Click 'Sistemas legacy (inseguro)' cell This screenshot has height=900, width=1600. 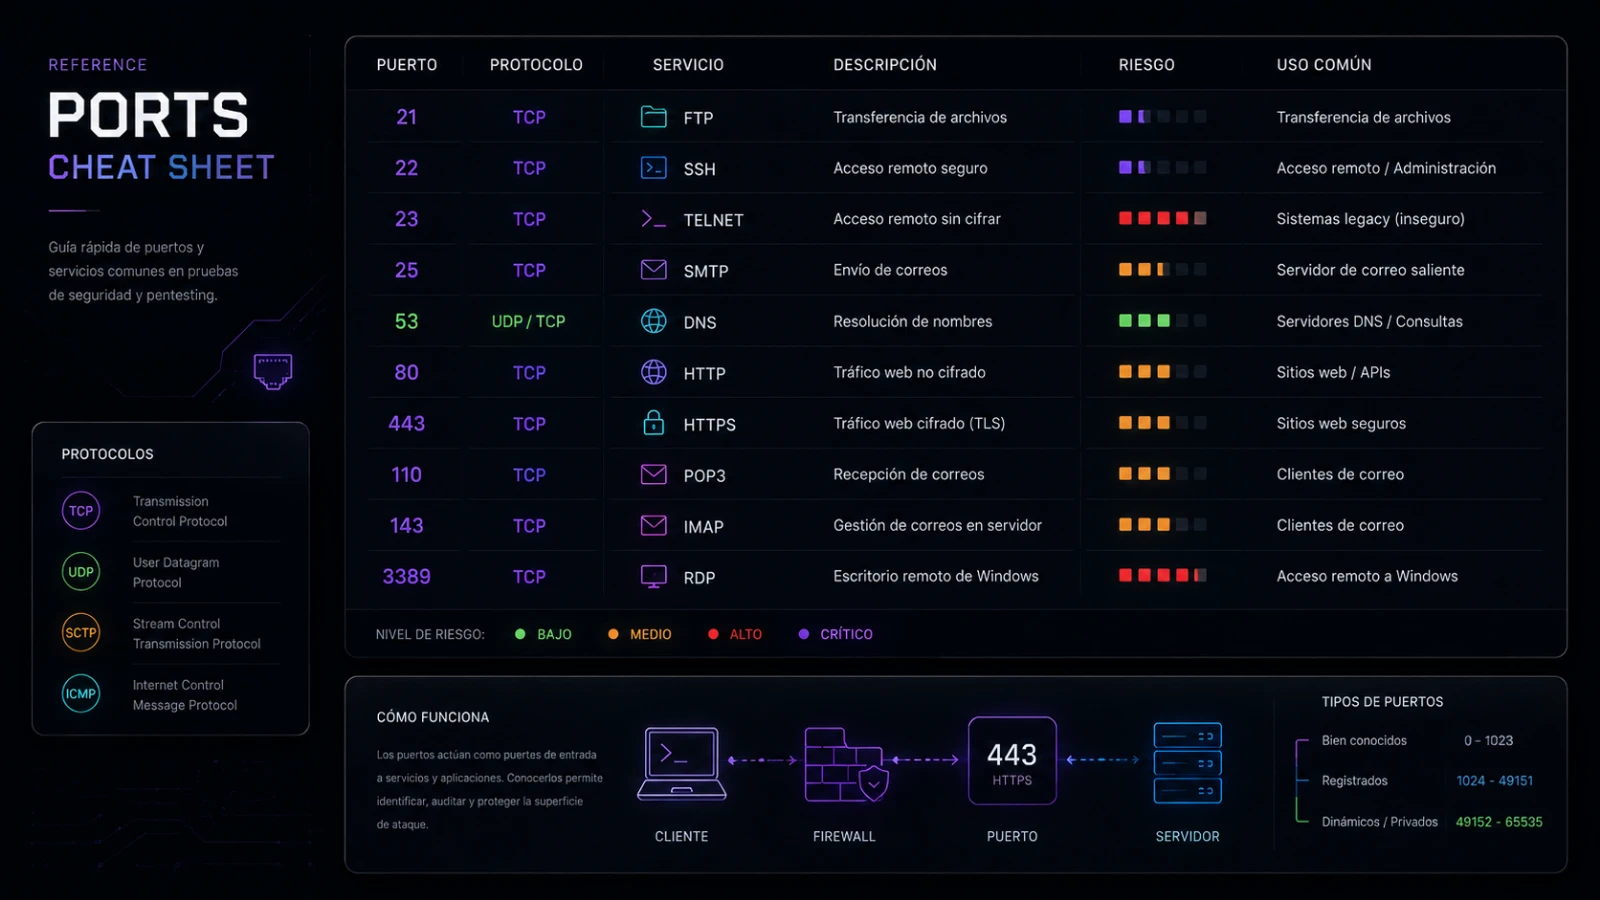(1370, 218)
